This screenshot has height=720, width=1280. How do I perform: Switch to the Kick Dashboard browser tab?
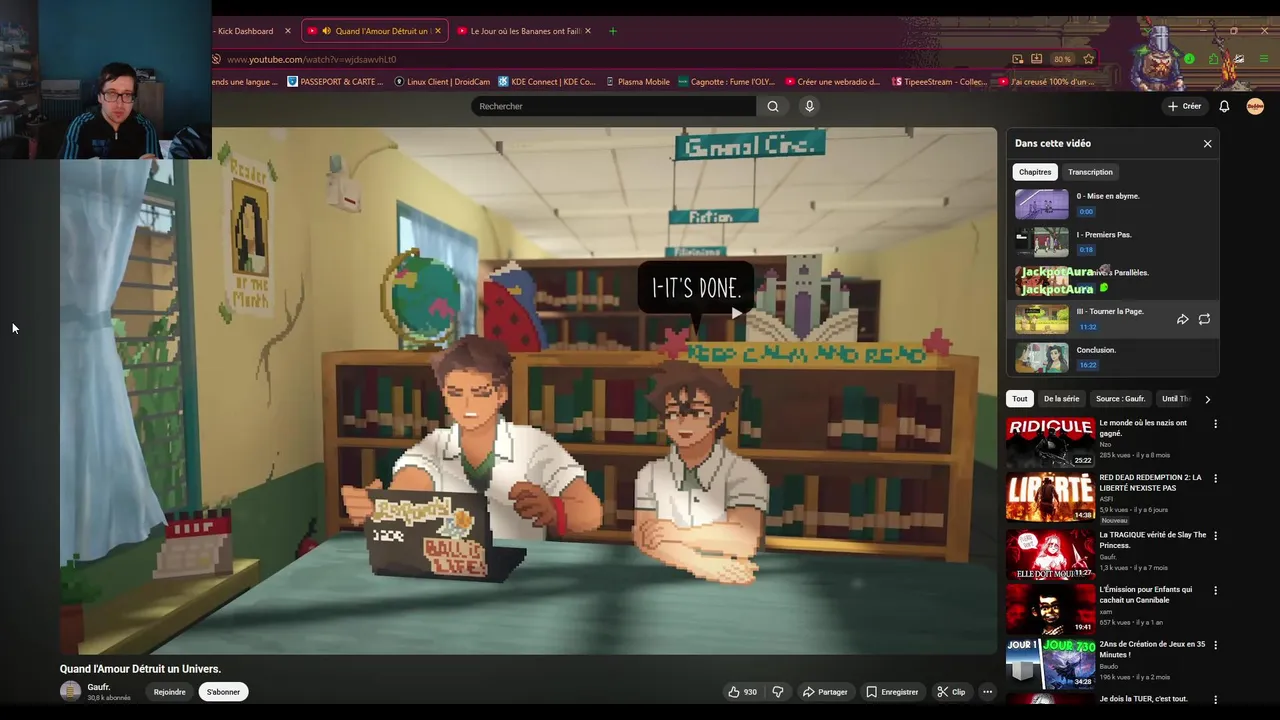click(x=245, y=31)
